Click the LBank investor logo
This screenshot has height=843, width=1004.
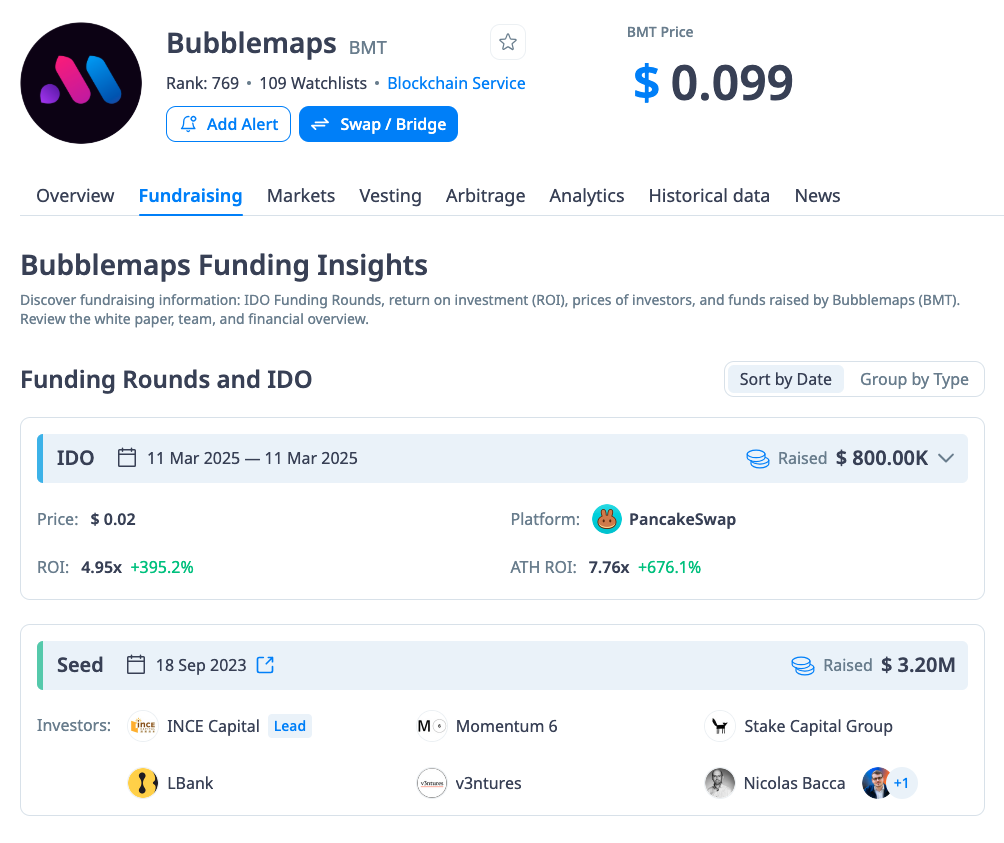(142, 783)
